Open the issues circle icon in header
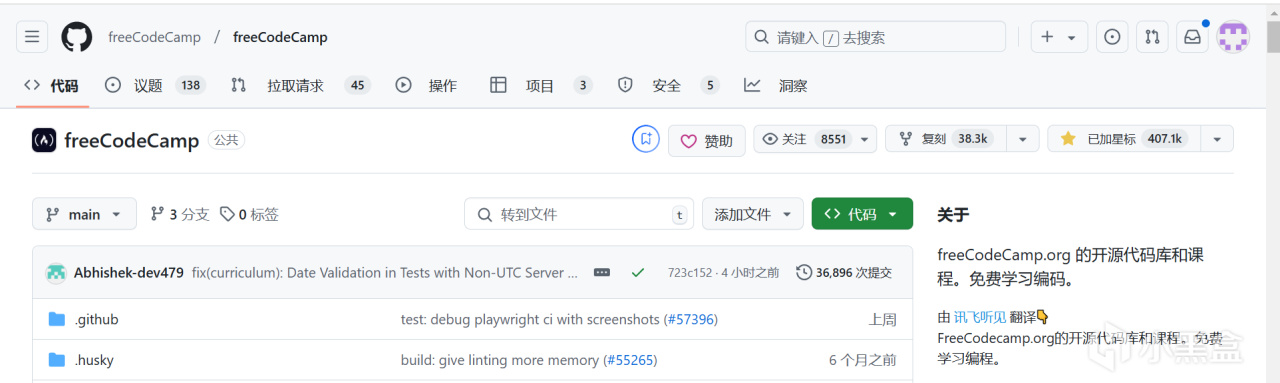1280x383 pixels. tap(1112, 37)
